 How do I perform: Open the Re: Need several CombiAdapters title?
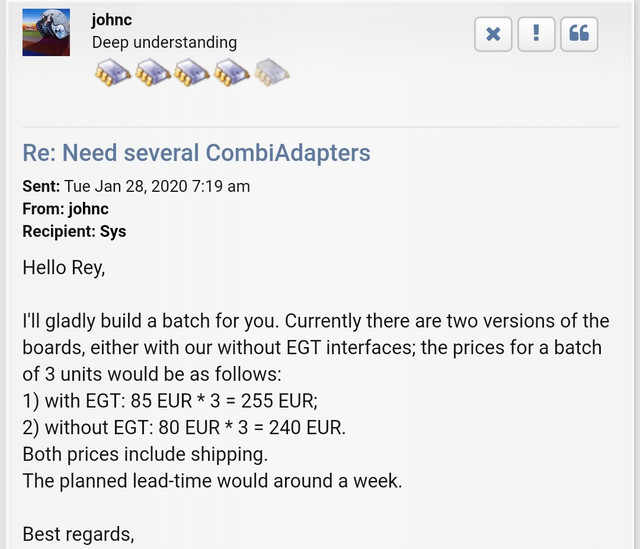click(196, 153)
